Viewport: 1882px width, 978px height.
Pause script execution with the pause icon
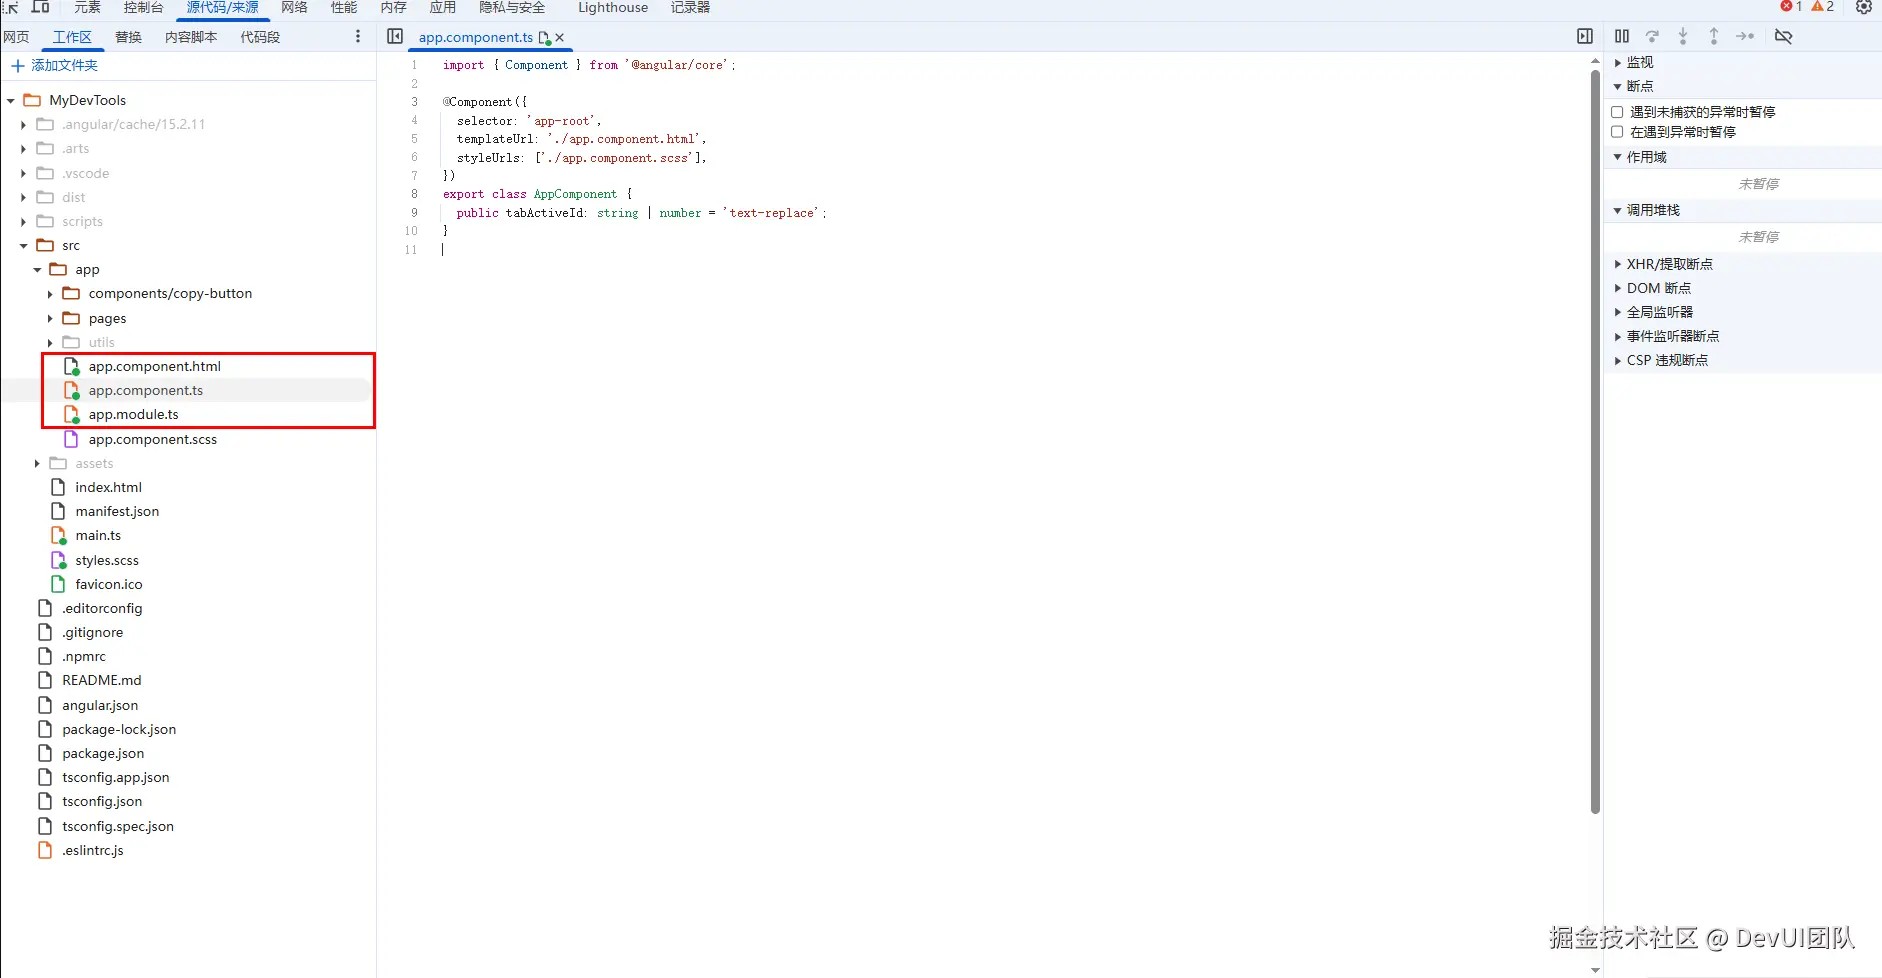point(1622,36)
